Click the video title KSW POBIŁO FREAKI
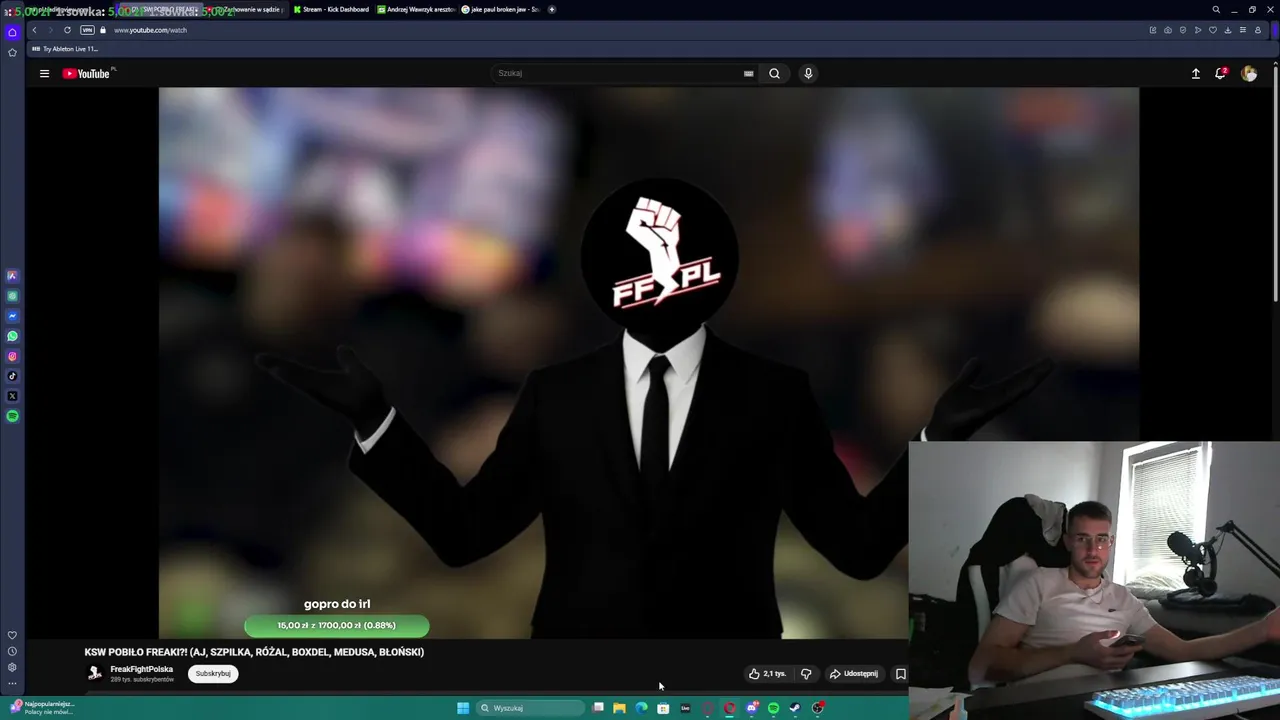The width and height of the screenshot is (1280, 720). [254, 652]
